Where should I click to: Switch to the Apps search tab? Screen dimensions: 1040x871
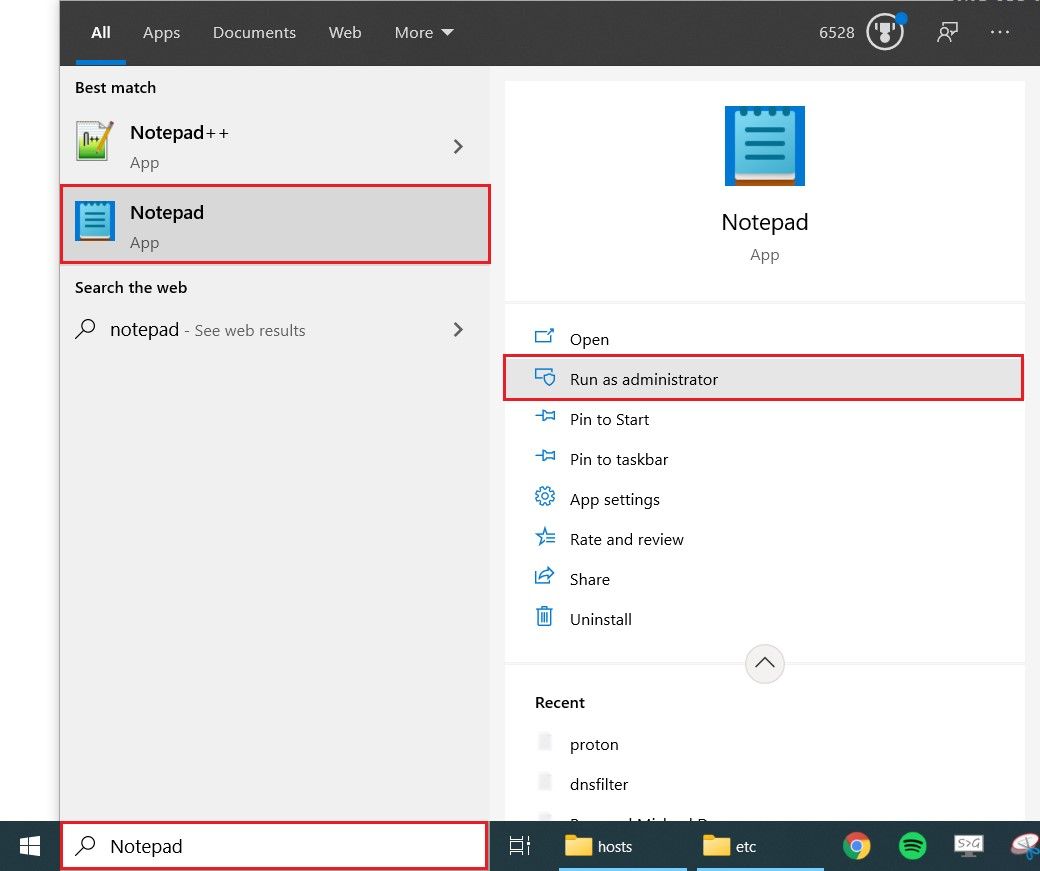pos(161,33)
